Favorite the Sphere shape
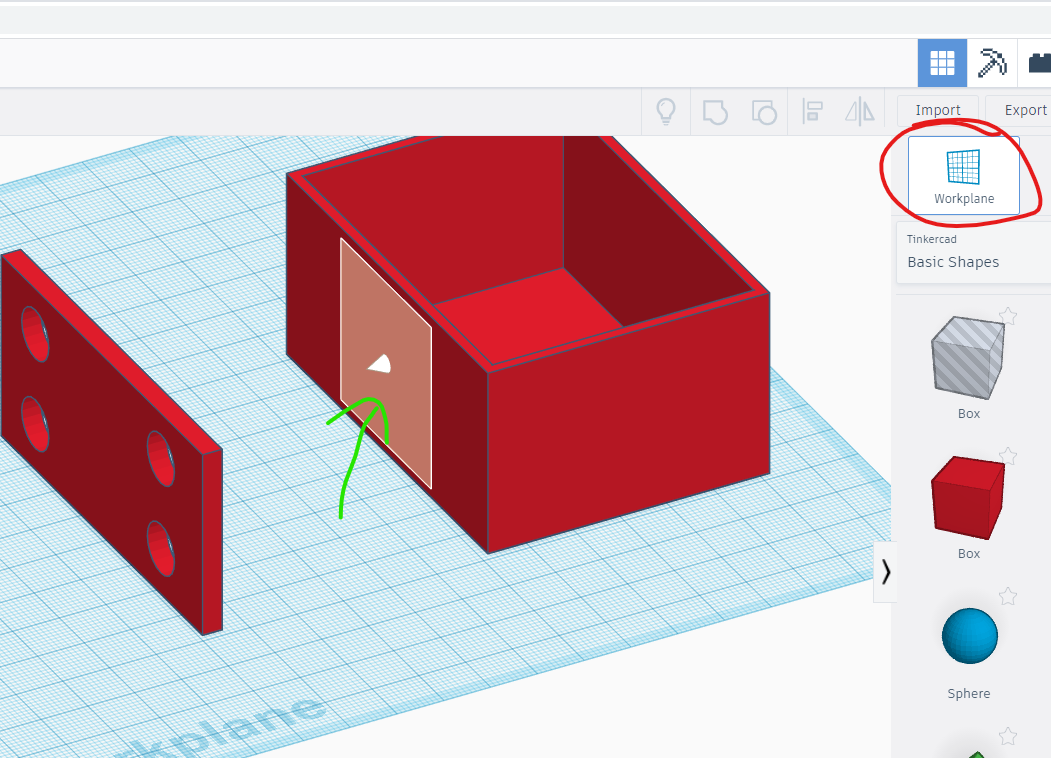The height and width of the screenshot is (758, 1051). [x=1008, y=595]
